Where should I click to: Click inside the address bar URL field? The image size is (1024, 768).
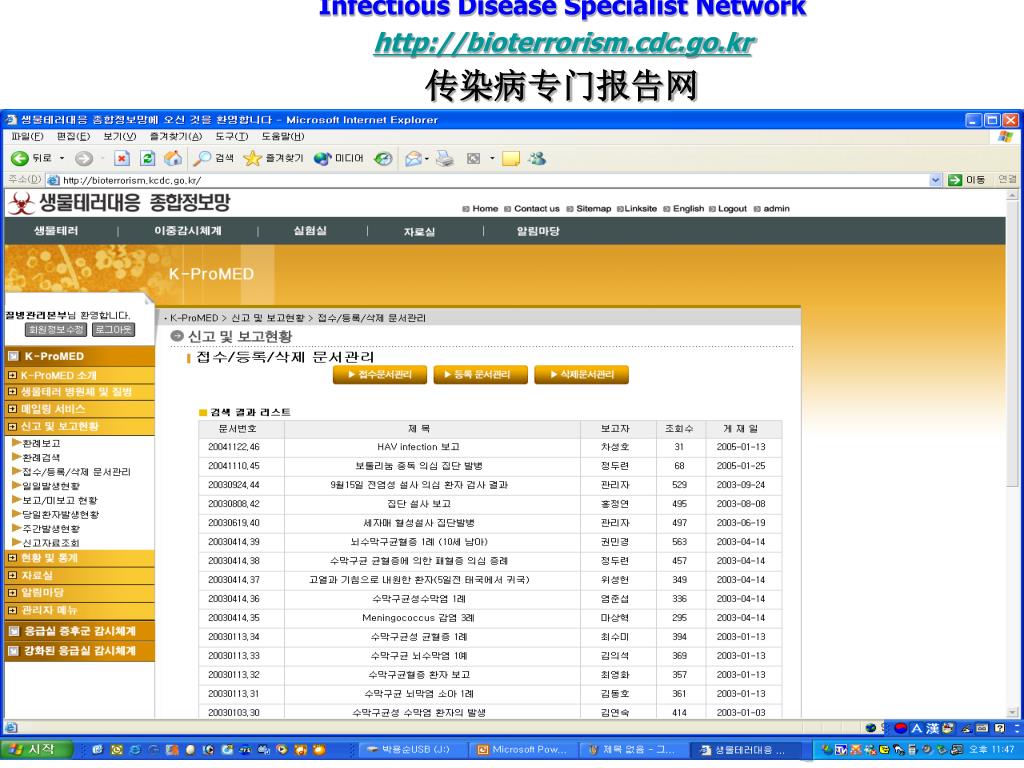click(488, 180)
